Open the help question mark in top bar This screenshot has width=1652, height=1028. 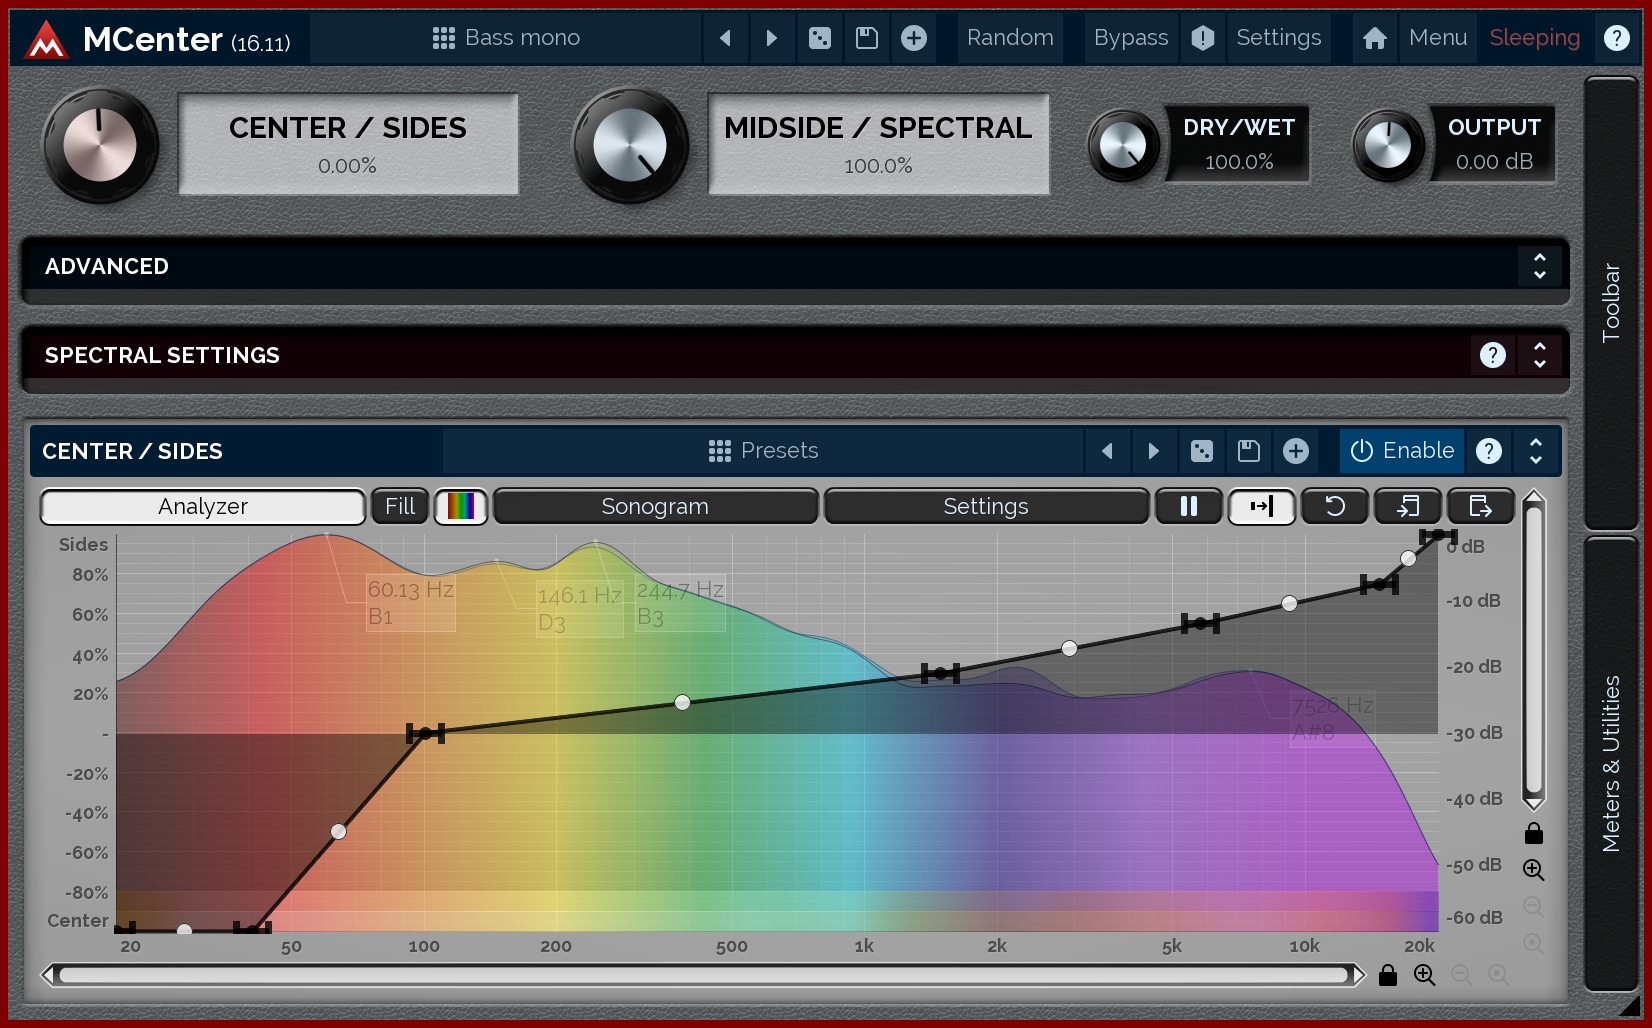click(x=1616, y=38)
